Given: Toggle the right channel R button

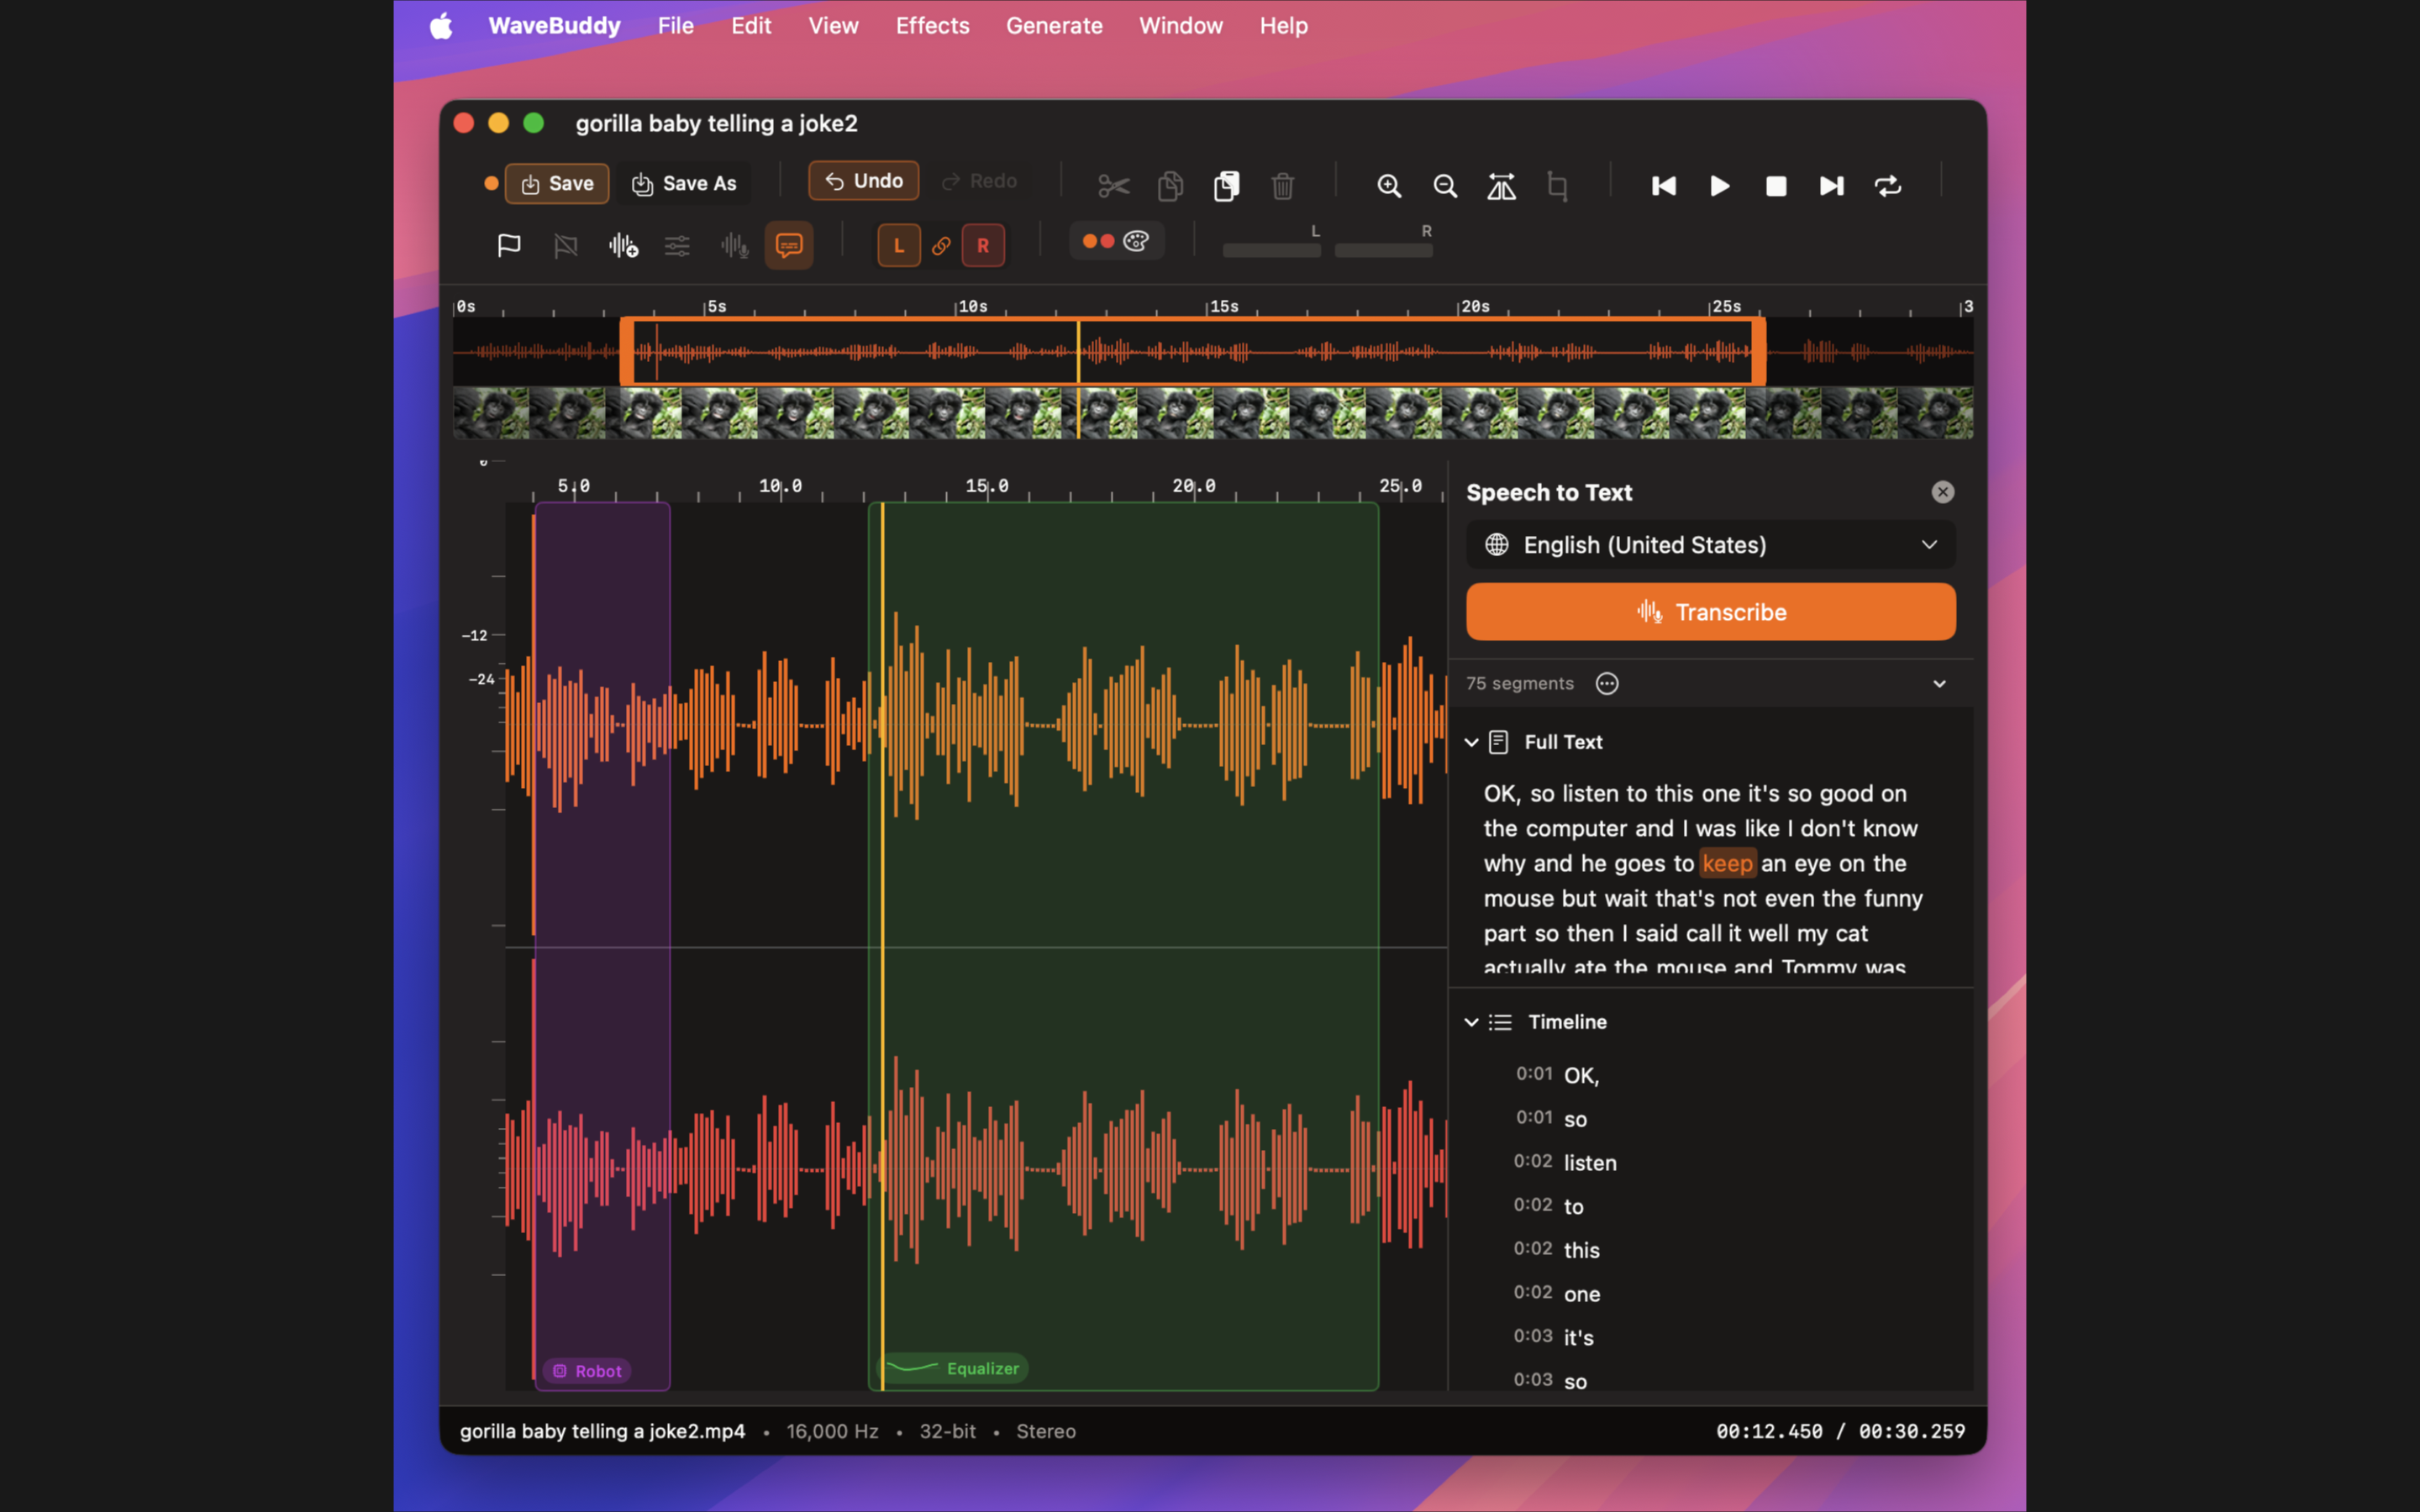Looking at the screenshot, I should (x=983, y=246).
